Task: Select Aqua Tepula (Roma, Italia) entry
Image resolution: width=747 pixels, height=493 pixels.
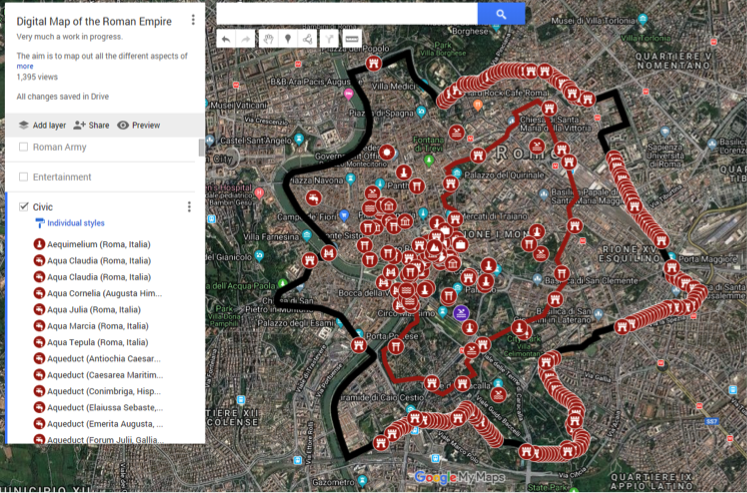Action: click(x=98, y=342)
